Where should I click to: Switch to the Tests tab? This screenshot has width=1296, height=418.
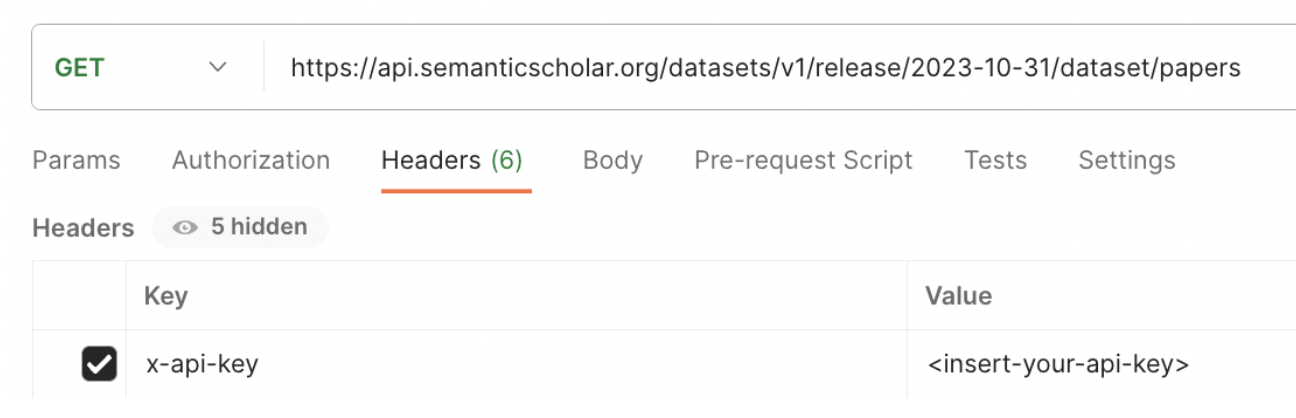[x=995, y=160]
